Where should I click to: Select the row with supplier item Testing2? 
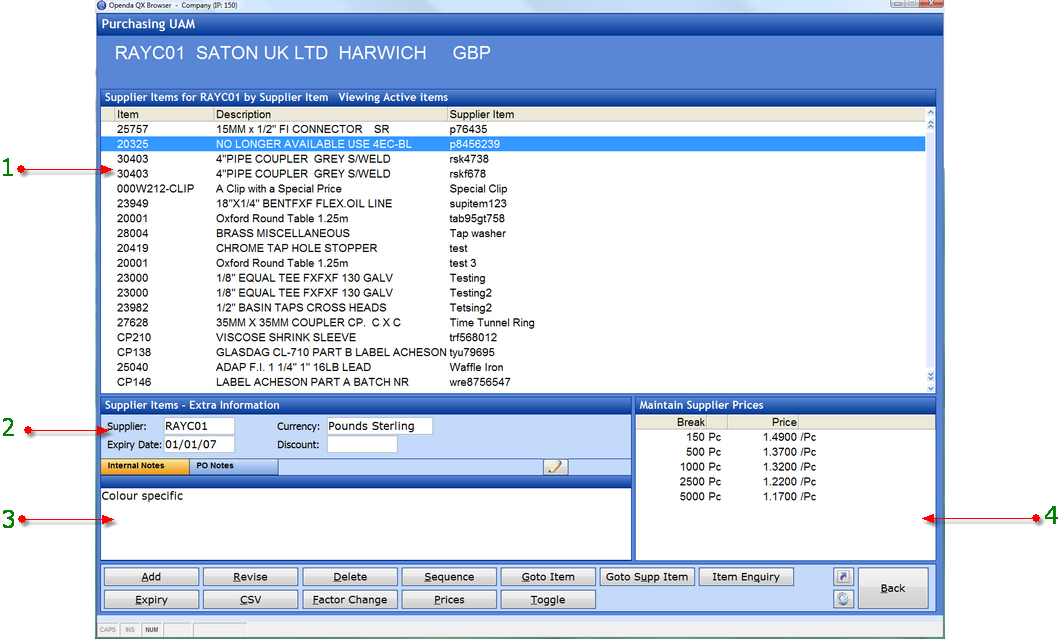(513, 293)
